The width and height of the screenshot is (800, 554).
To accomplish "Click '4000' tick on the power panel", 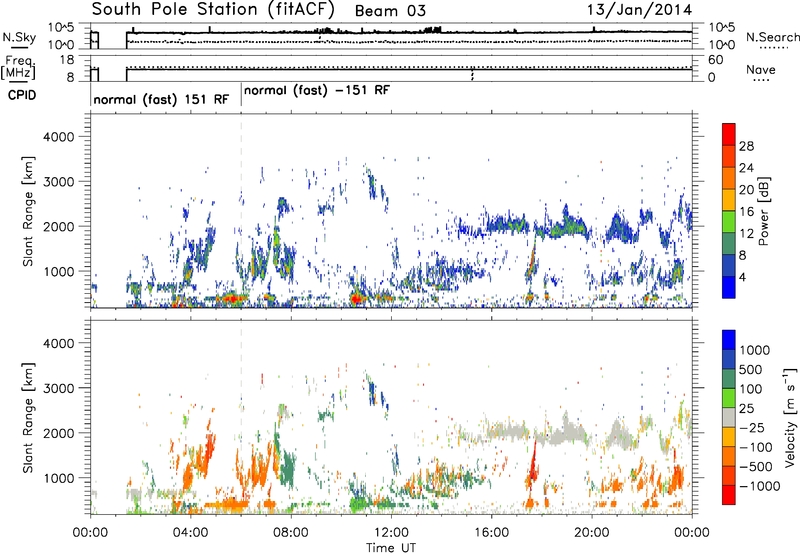I will point(58,137).
